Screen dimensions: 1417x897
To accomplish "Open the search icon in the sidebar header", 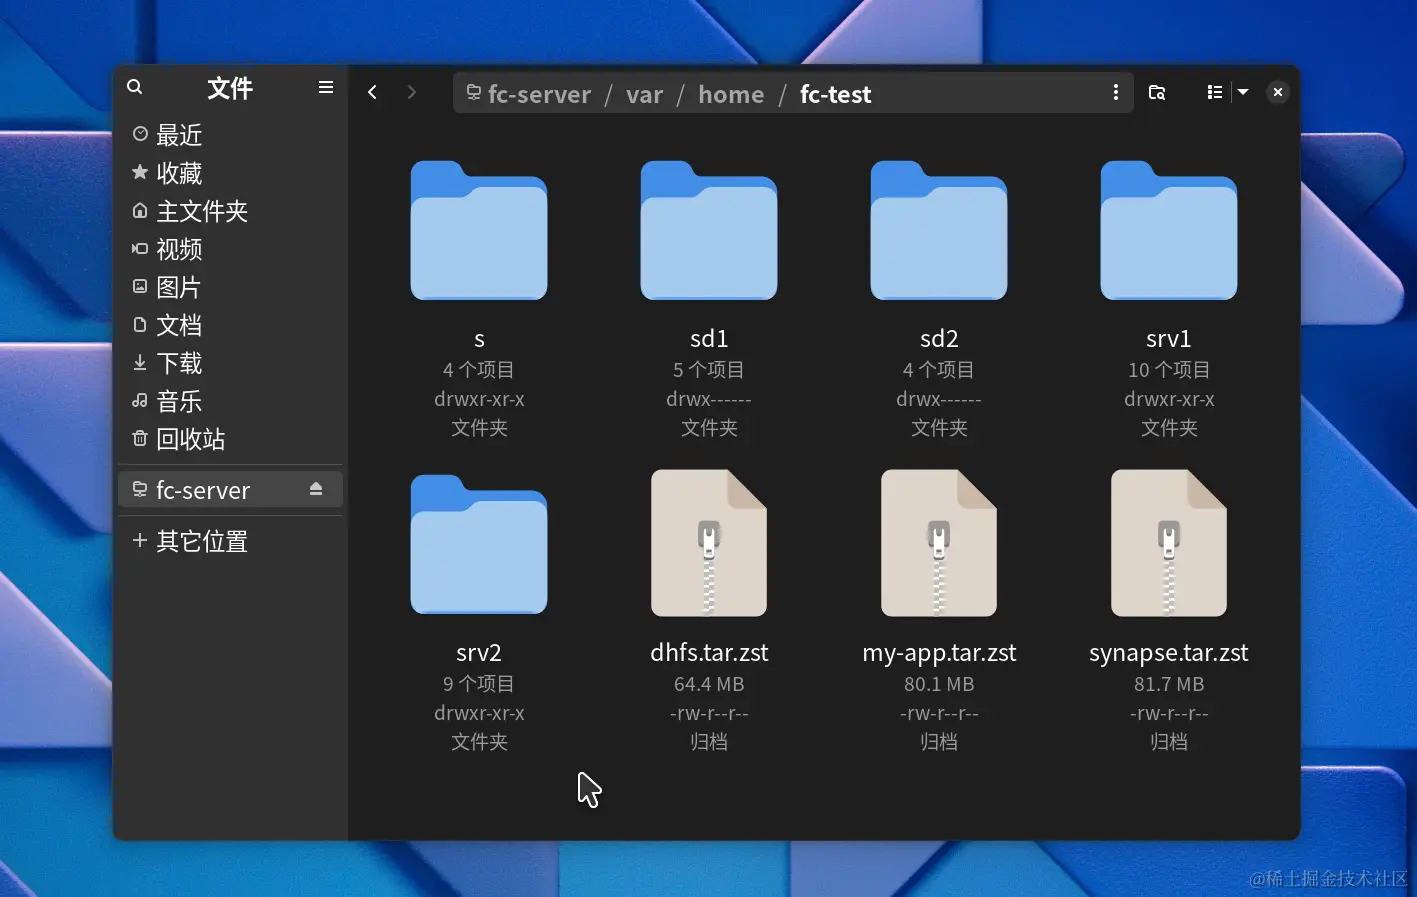I will (x=135, y=87).
